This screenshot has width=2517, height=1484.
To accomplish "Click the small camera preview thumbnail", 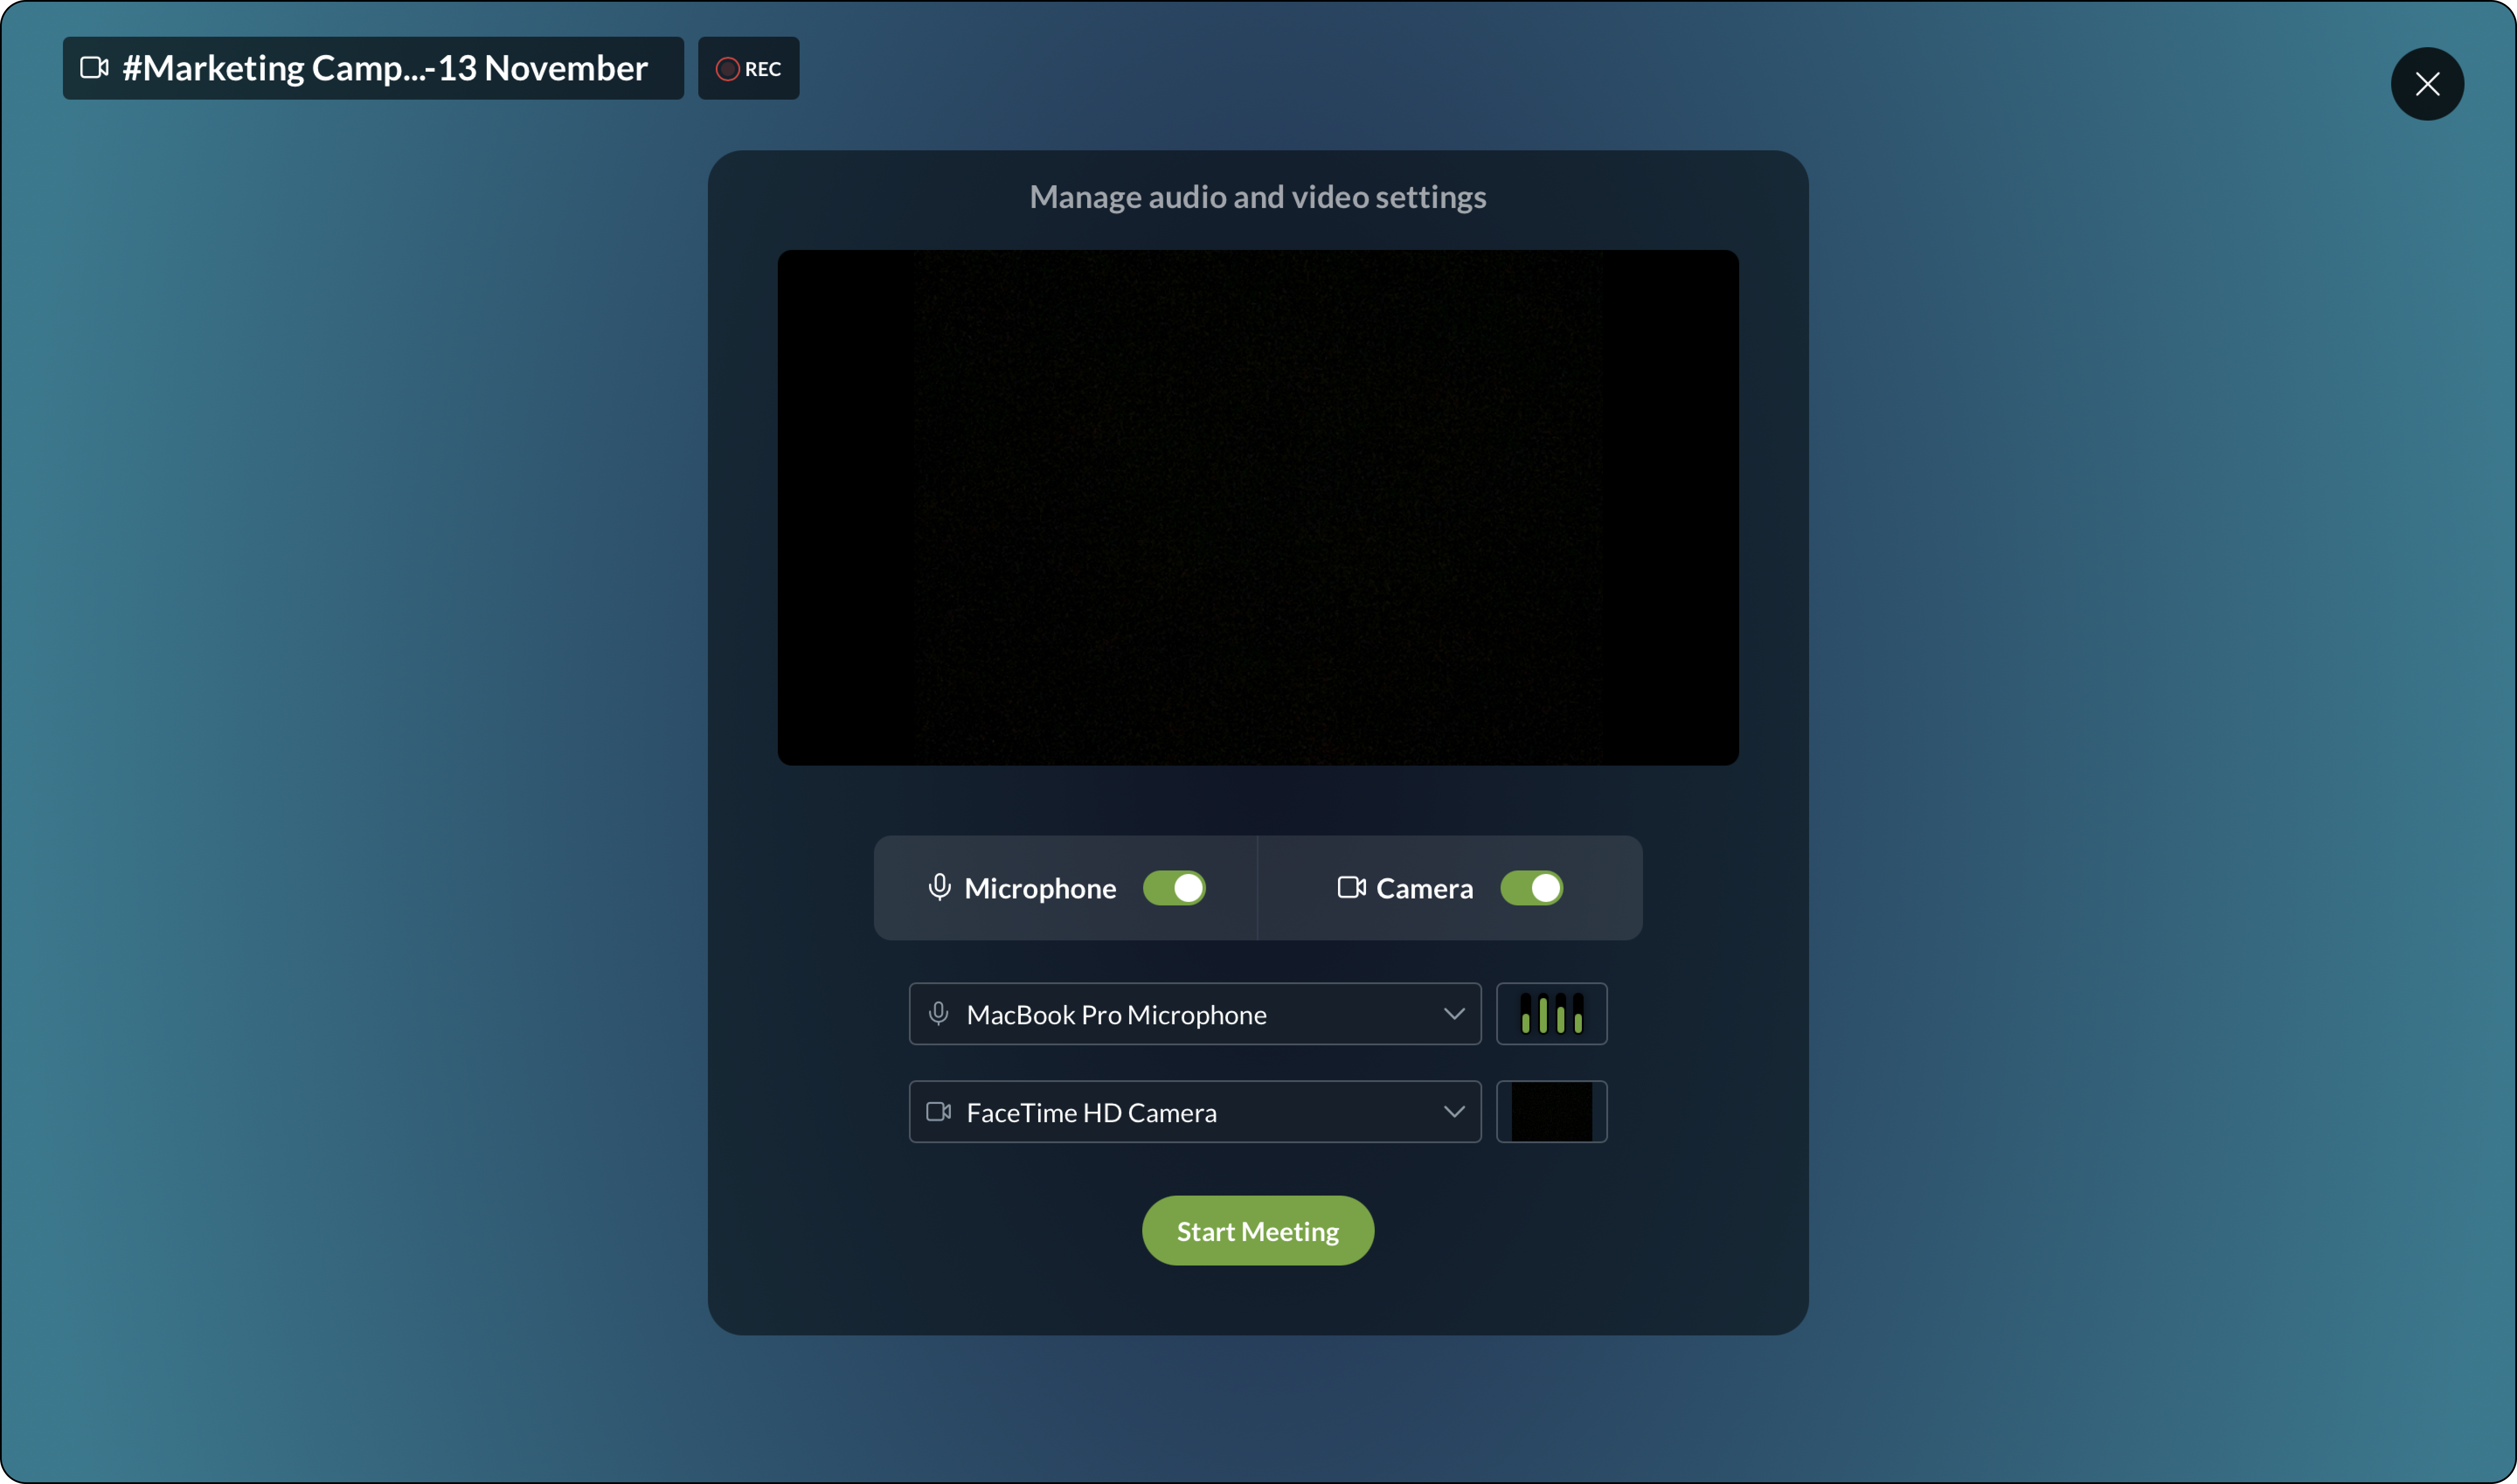I will tap(1551, 1112).
